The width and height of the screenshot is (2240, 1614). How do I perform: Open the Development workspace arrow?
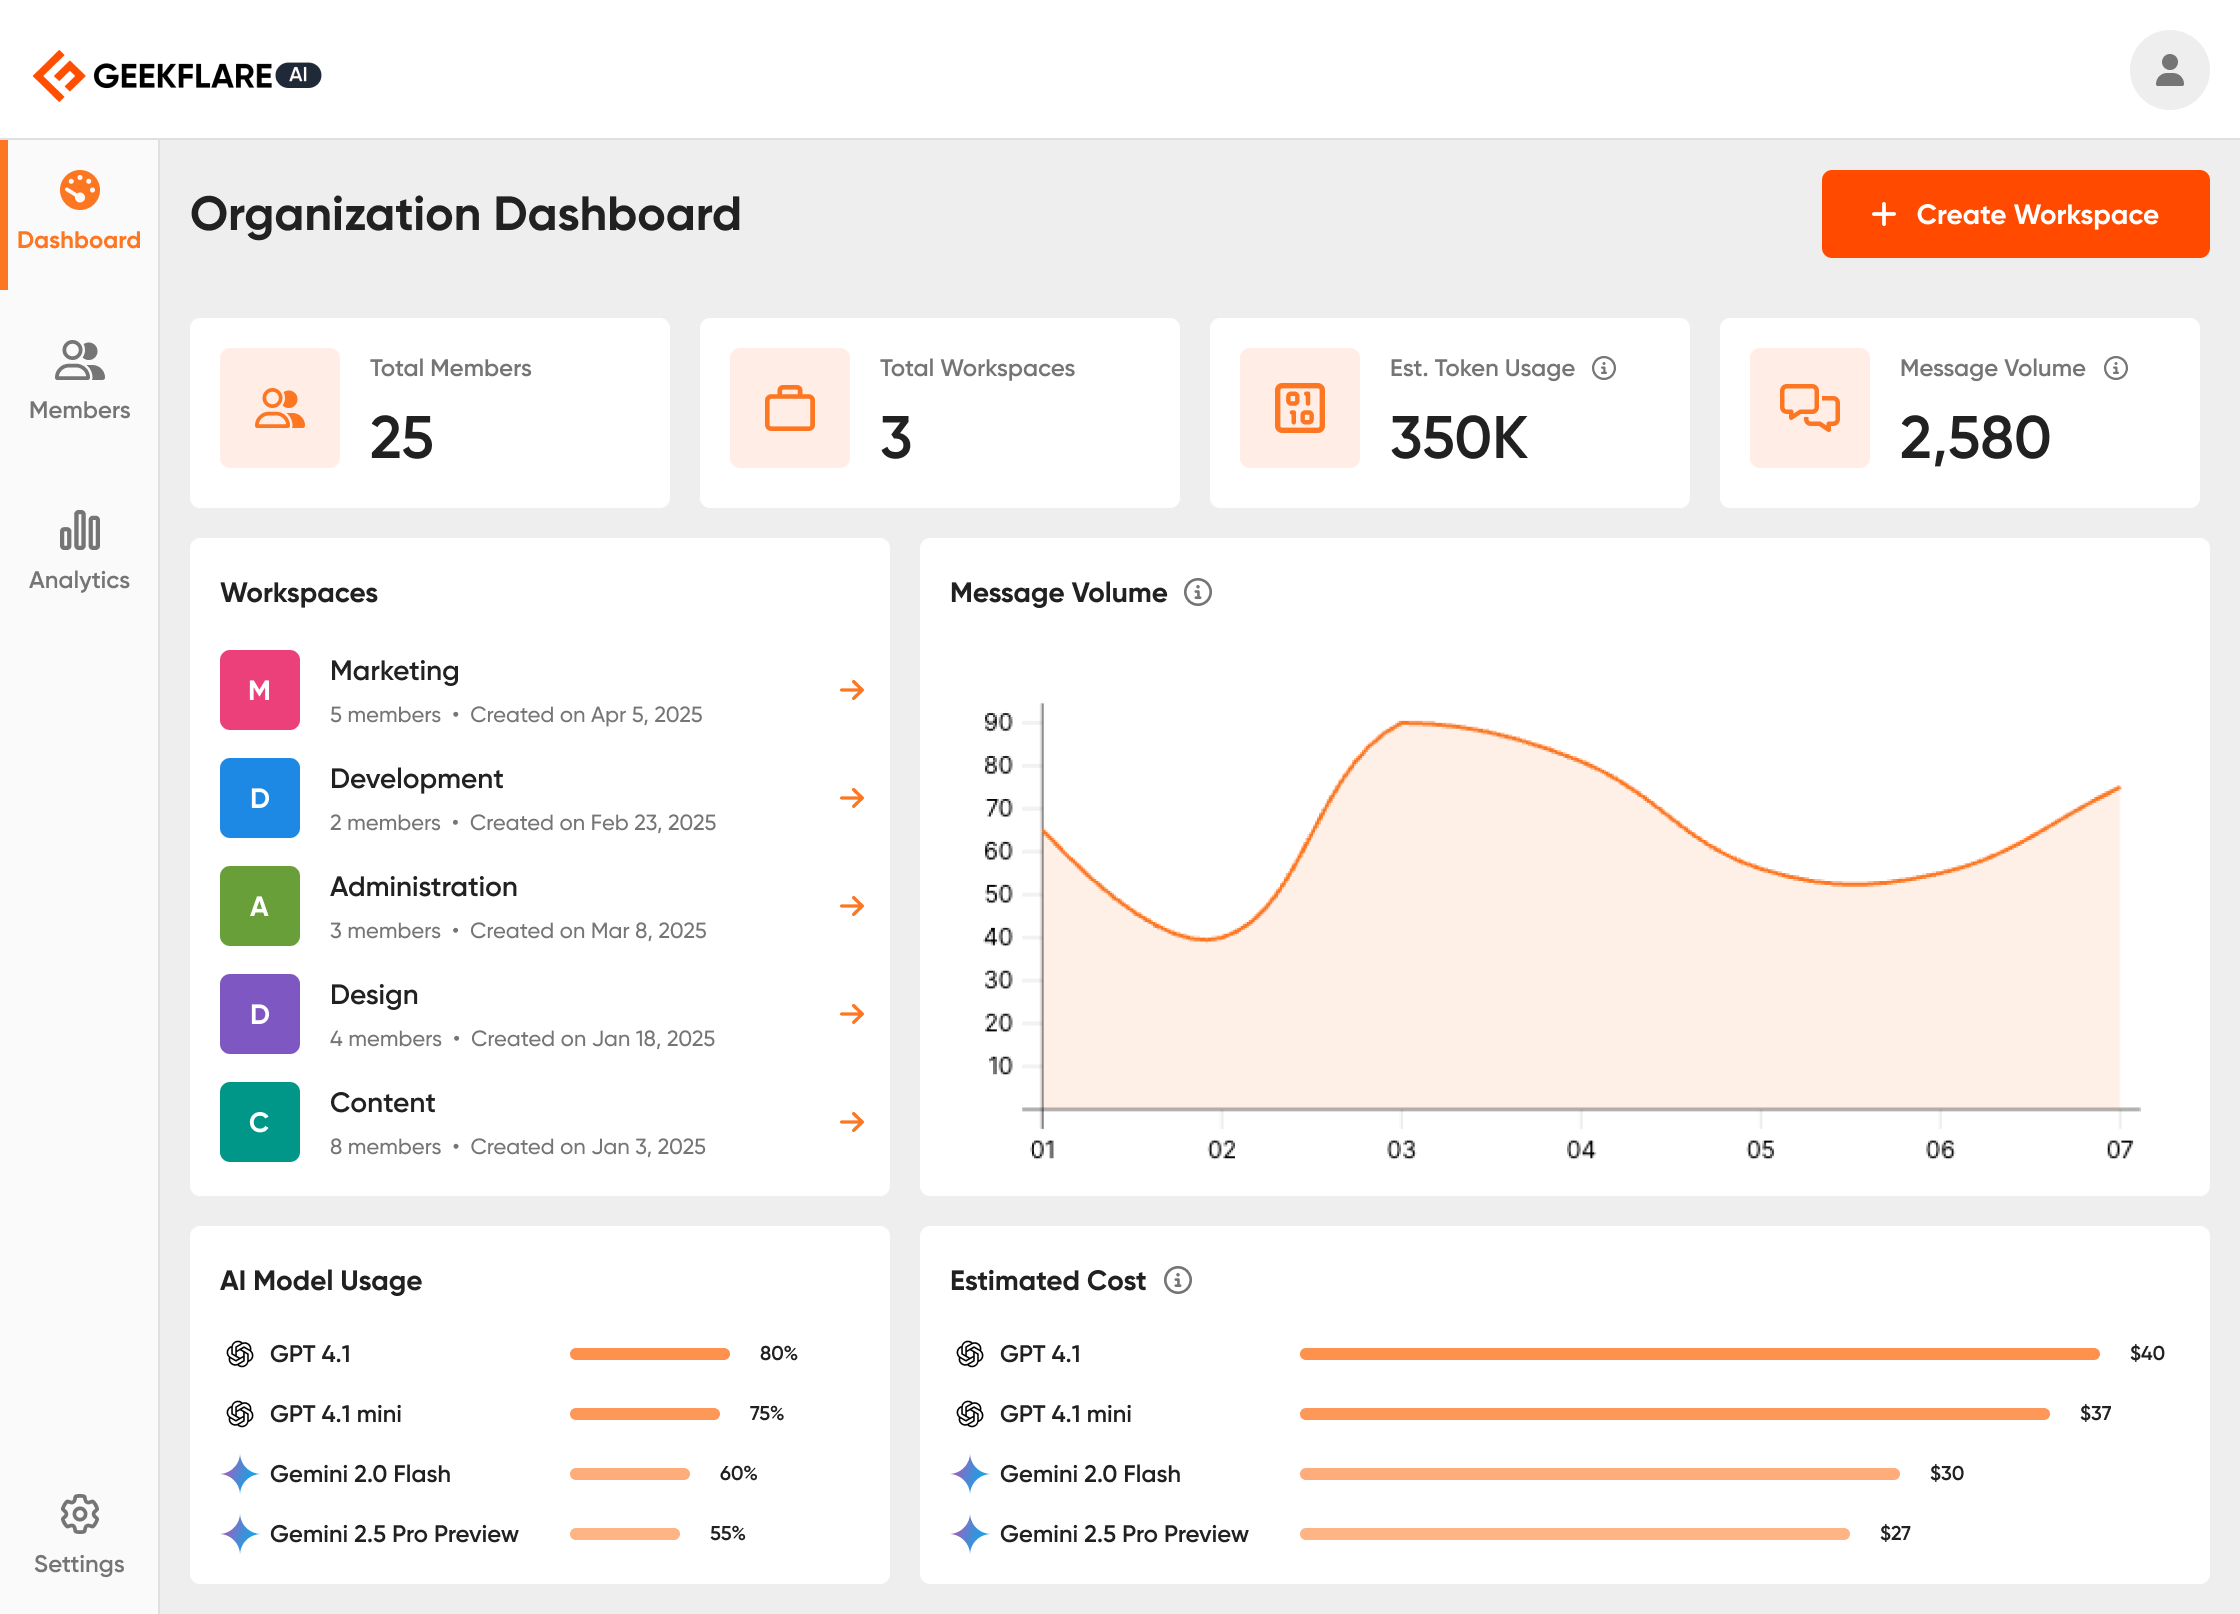tap(853, 798)
